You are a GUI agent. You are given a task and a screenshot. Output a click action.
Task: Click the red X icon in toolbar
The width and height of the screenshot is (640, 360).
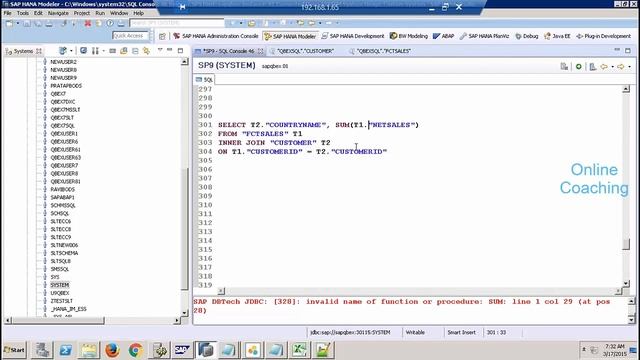(x=87, y=23)
